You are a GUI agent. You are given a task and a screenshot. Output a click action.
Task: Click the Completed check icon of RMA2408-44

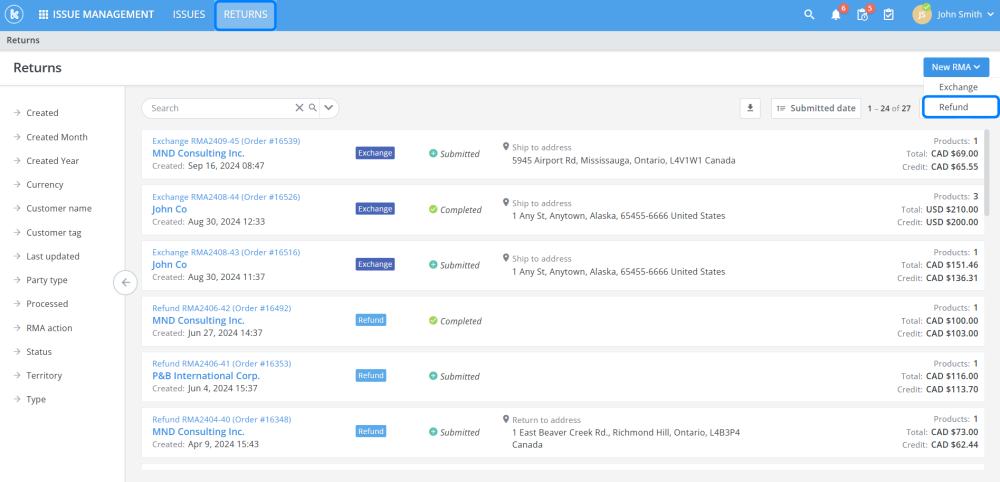pyautogui.click(x=433, y=209)
